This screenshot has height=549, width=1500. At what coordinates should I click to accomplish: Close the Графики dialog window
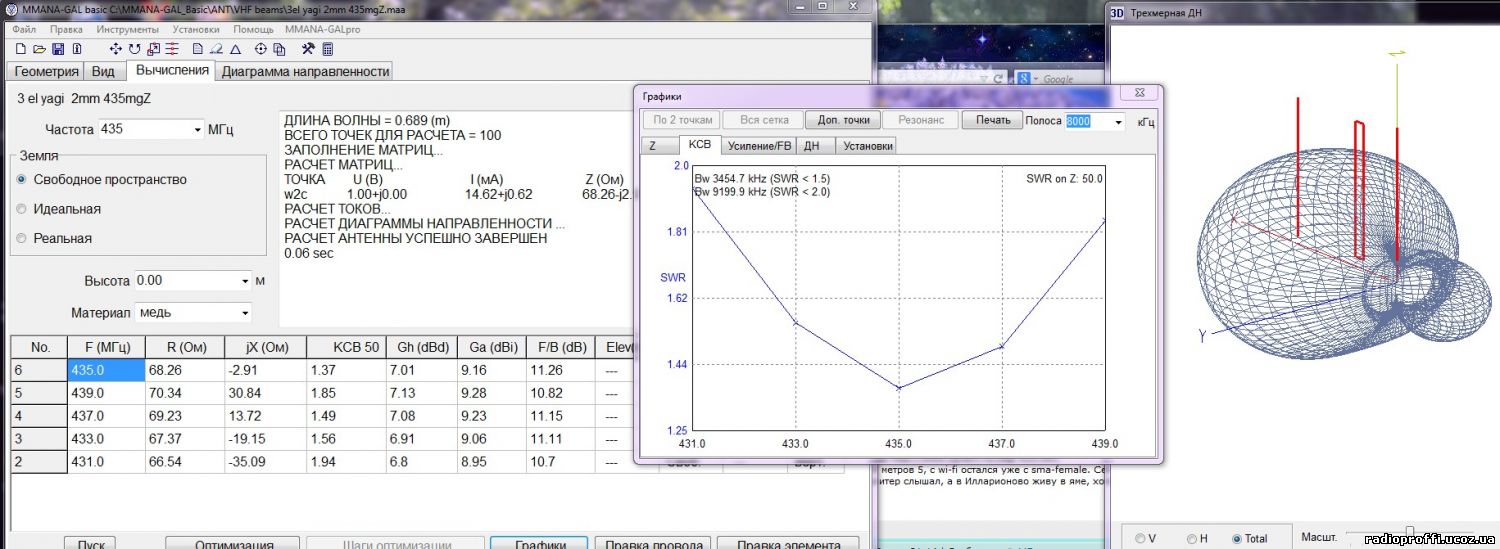click(x=1139, y=93)
